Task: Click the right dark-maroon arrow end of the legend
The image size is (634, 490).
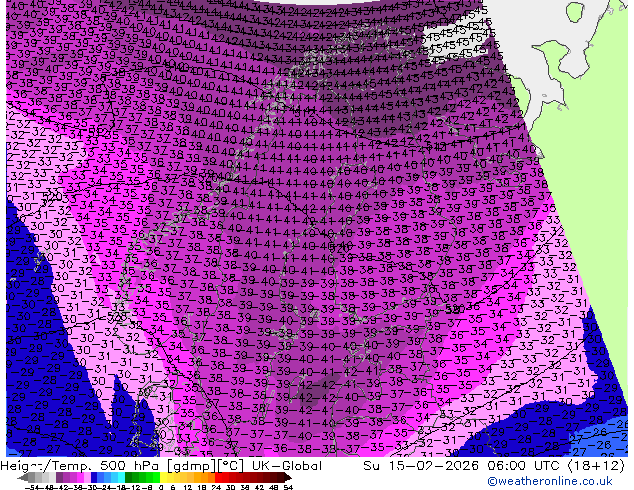Action: (287, 478)
